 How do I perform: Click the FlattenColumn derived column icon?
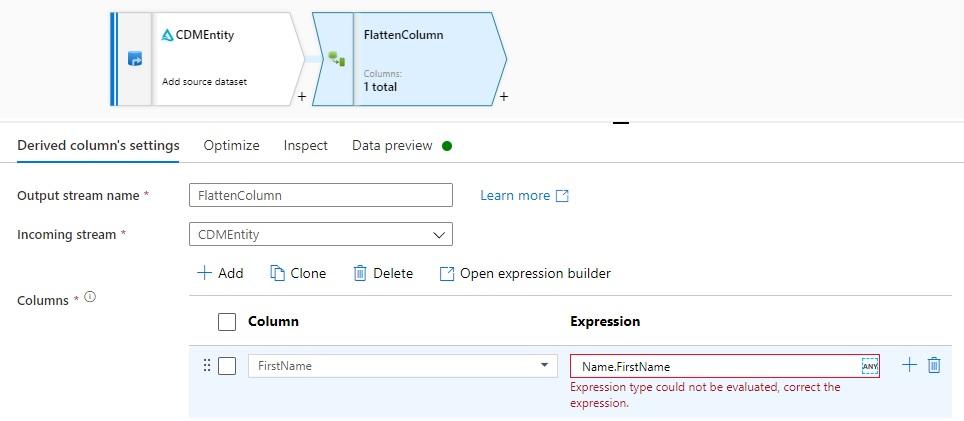click(336, 60)
